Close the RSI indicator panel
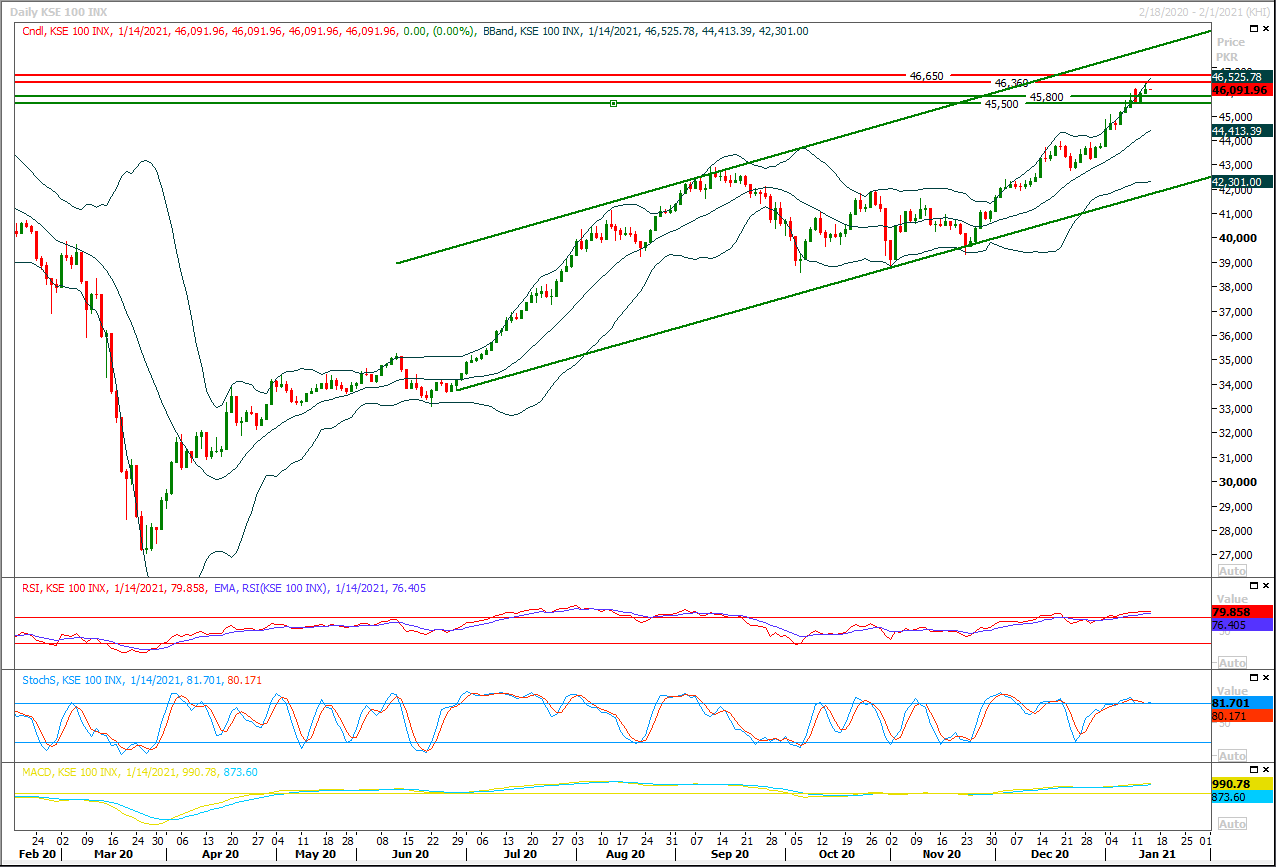Image resolution: width=1276 pixels, height=867 pixels. 1267,586
